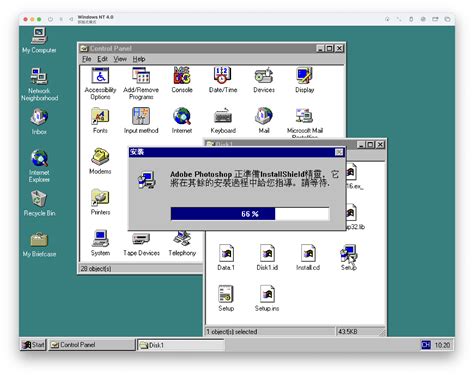Switch to Control Panel via taskbar button
Screen dimensions: 474x377
pyautogui.click(x=91, y=345)
